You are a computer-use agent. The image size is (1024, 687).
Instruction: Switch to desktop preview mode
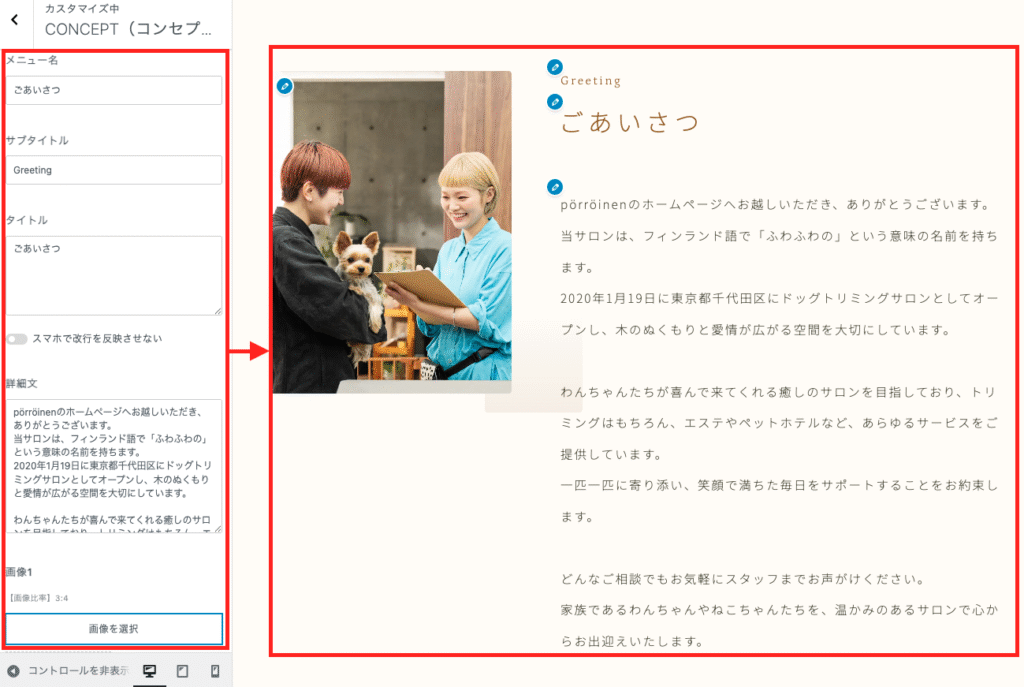(x=150, y=670)
